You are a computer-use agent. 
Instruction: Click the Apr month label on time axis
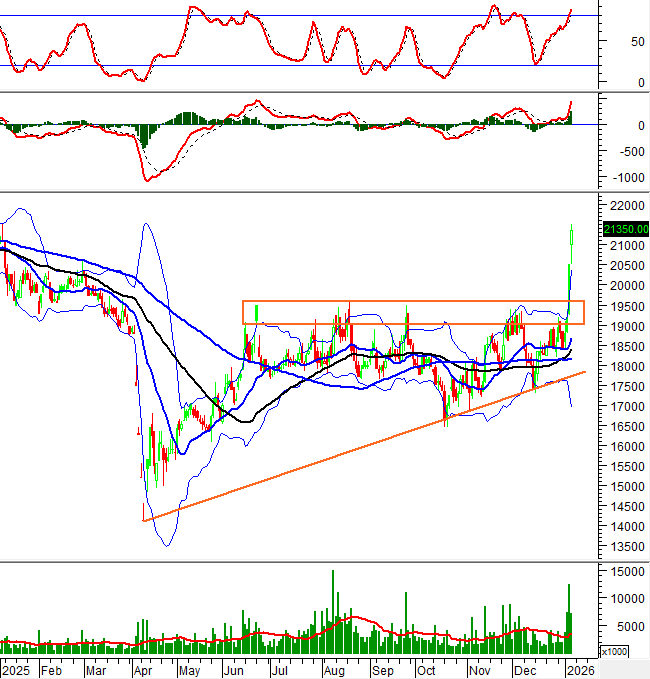(144, 671)
